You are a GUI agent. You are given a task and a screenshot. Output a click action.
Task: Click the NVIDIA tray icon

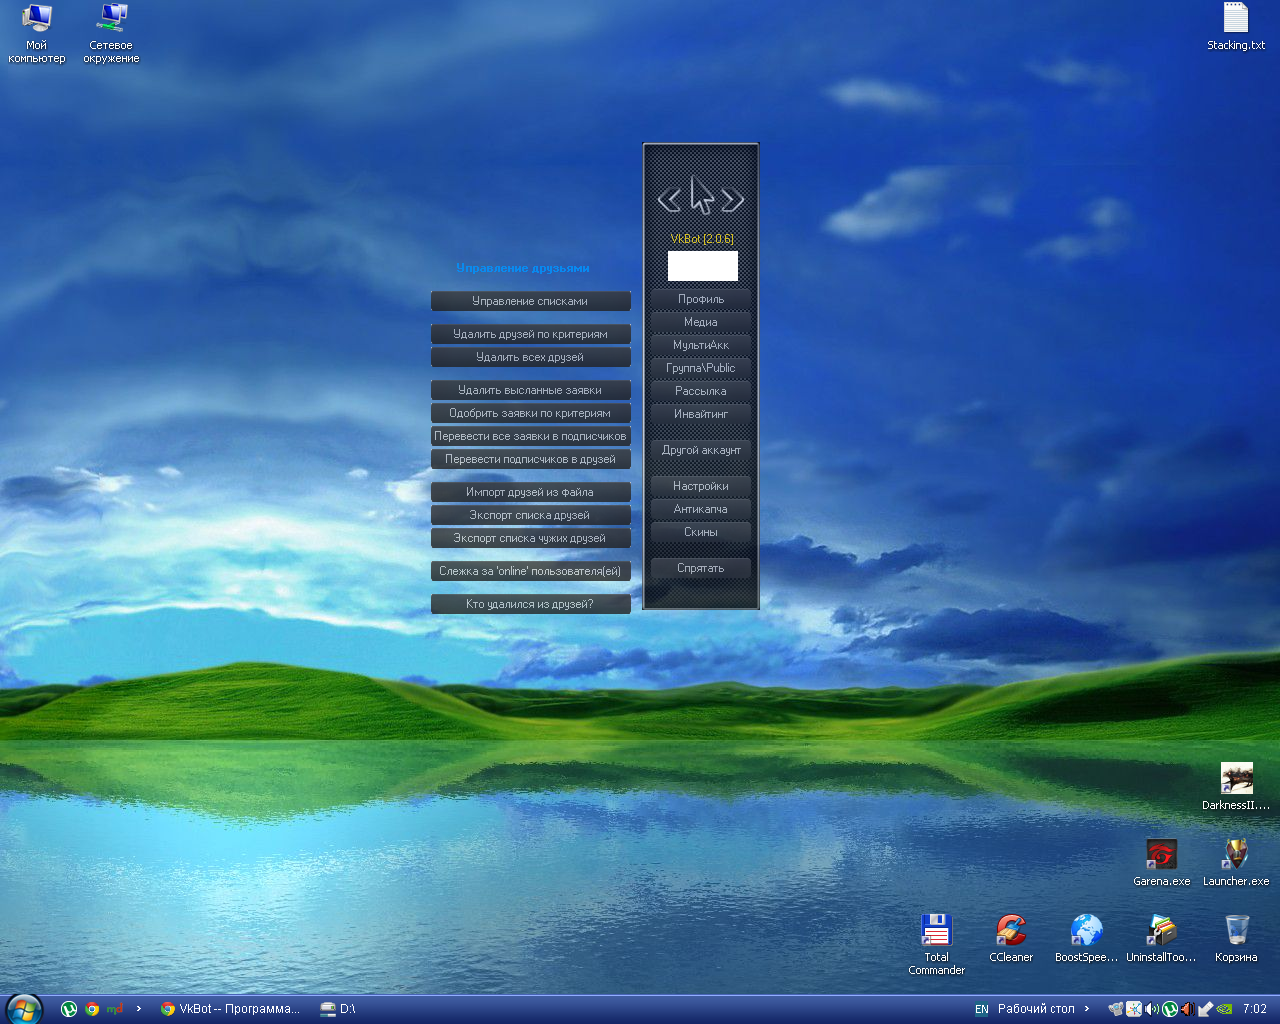1224,1009
